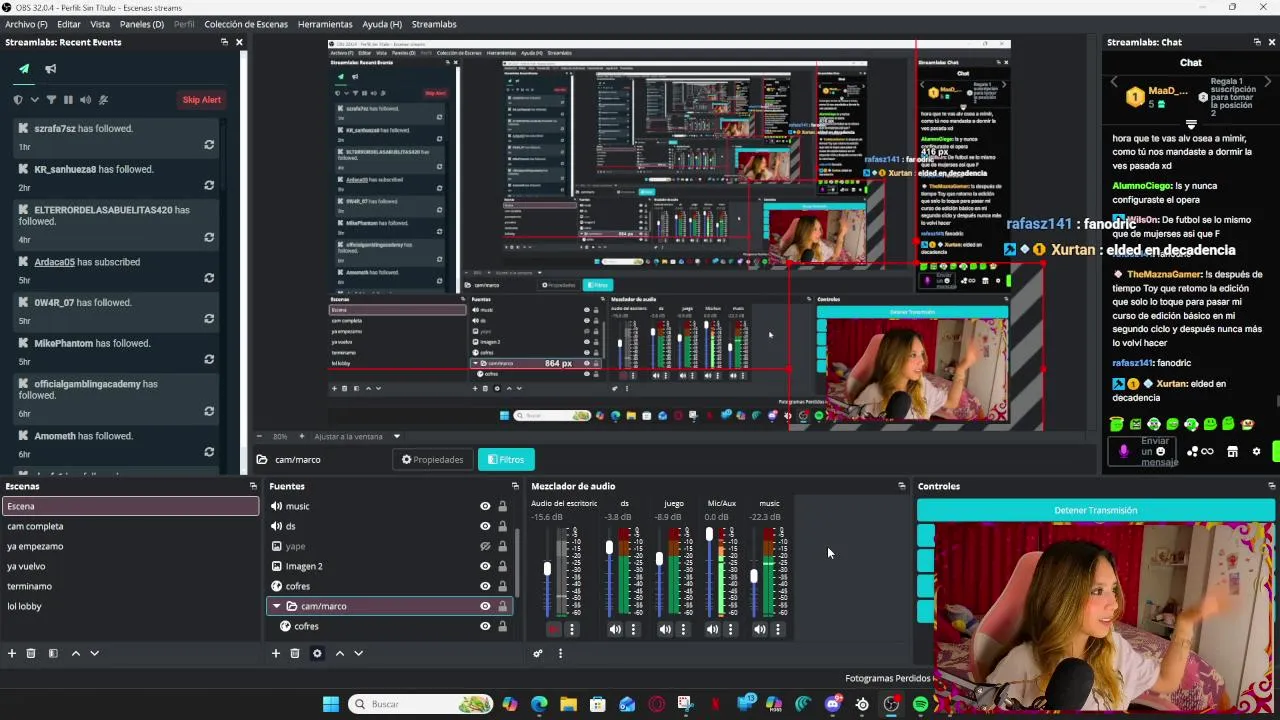Collapse the chat leaderboard arrow
Viewport: 1280px width, 720px height.
coord(1191,125)
